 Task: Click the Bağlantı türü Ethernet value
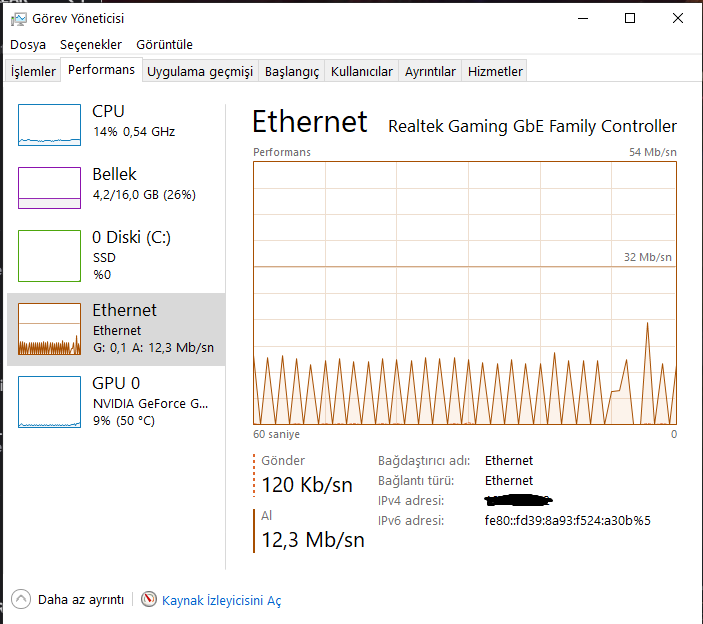pyautogui.click(x=509, y=481)
